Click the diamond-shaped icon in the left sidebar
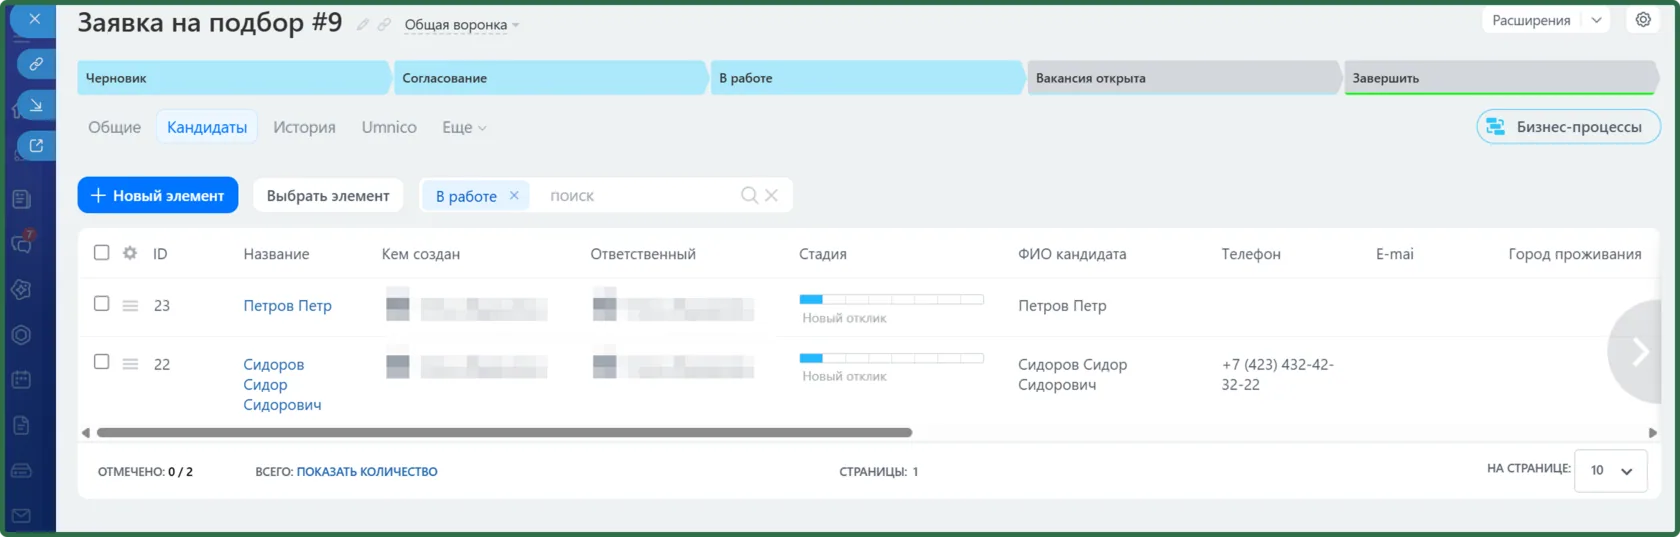This screenshot has width=1680, height=537. pyautogui.click(x=21, y=289)
